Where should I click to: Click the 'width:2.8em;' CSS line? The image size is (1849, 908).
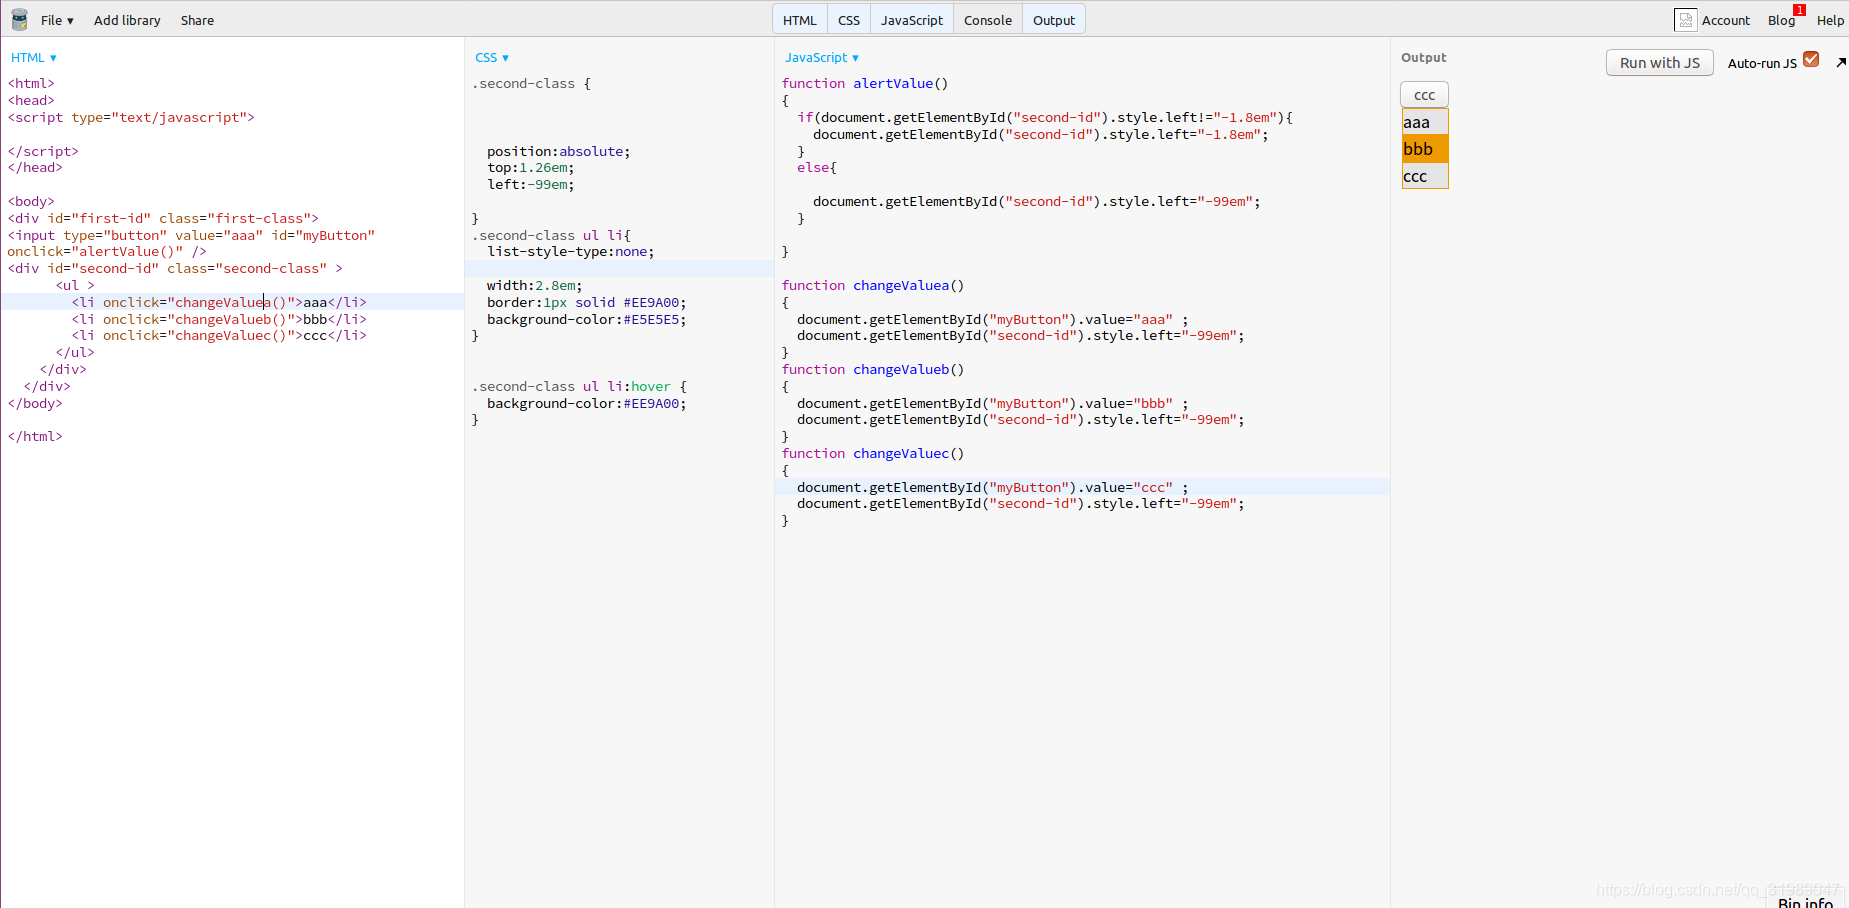[x=535, y=286]
